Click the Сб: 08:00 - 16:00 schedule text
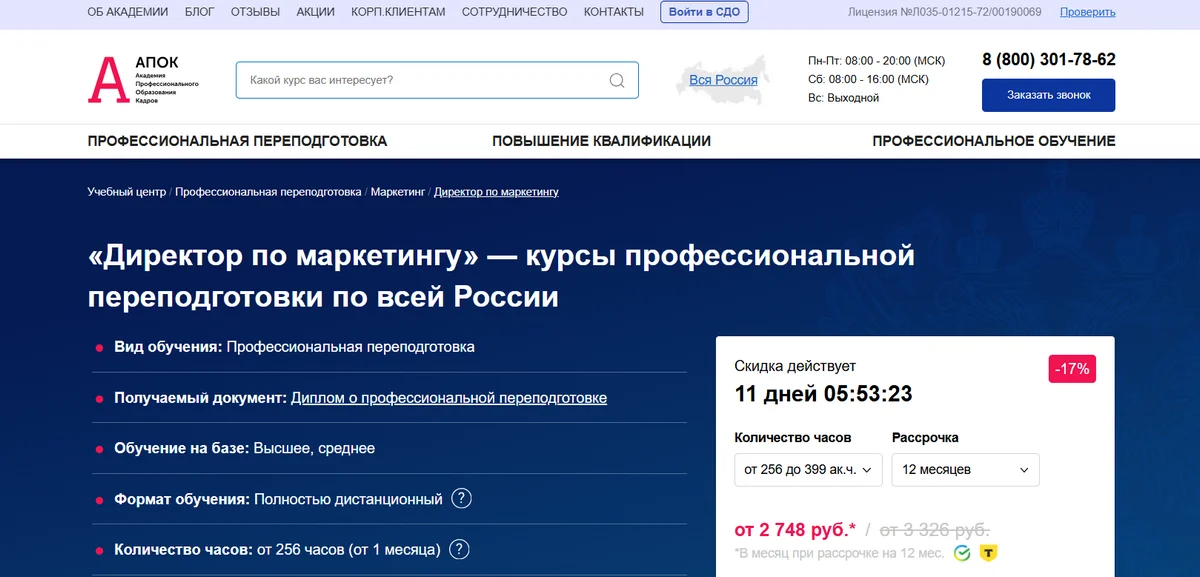 tap(869, 79)
